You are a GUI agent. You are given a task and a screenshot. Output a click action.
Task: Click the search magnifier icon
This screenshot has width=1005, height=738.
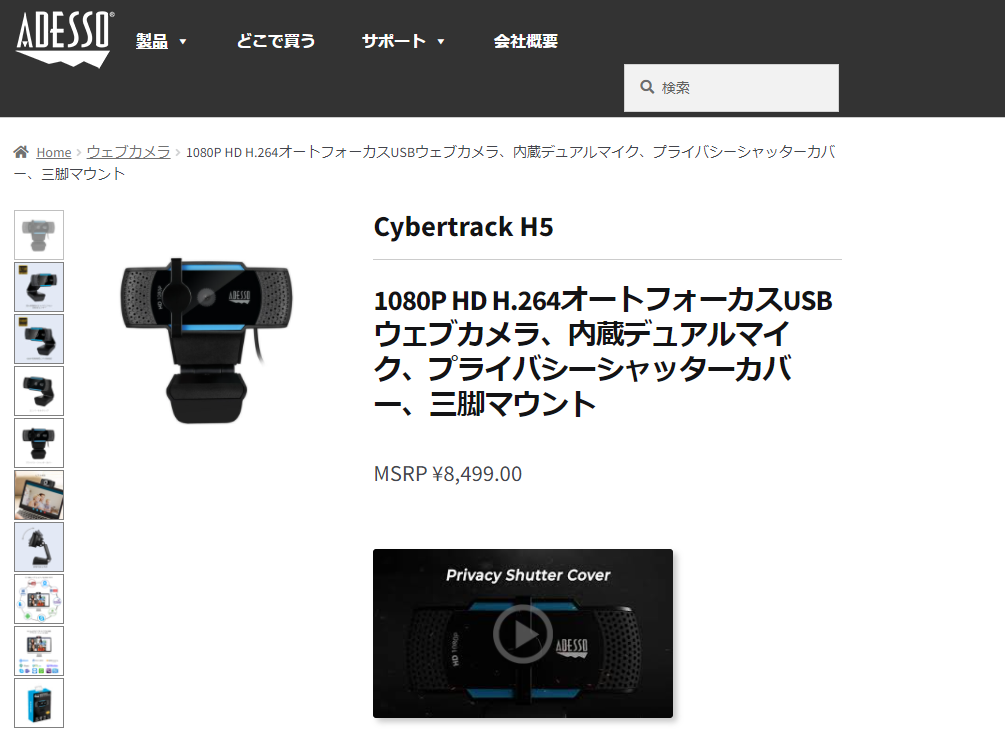[647, 87]
